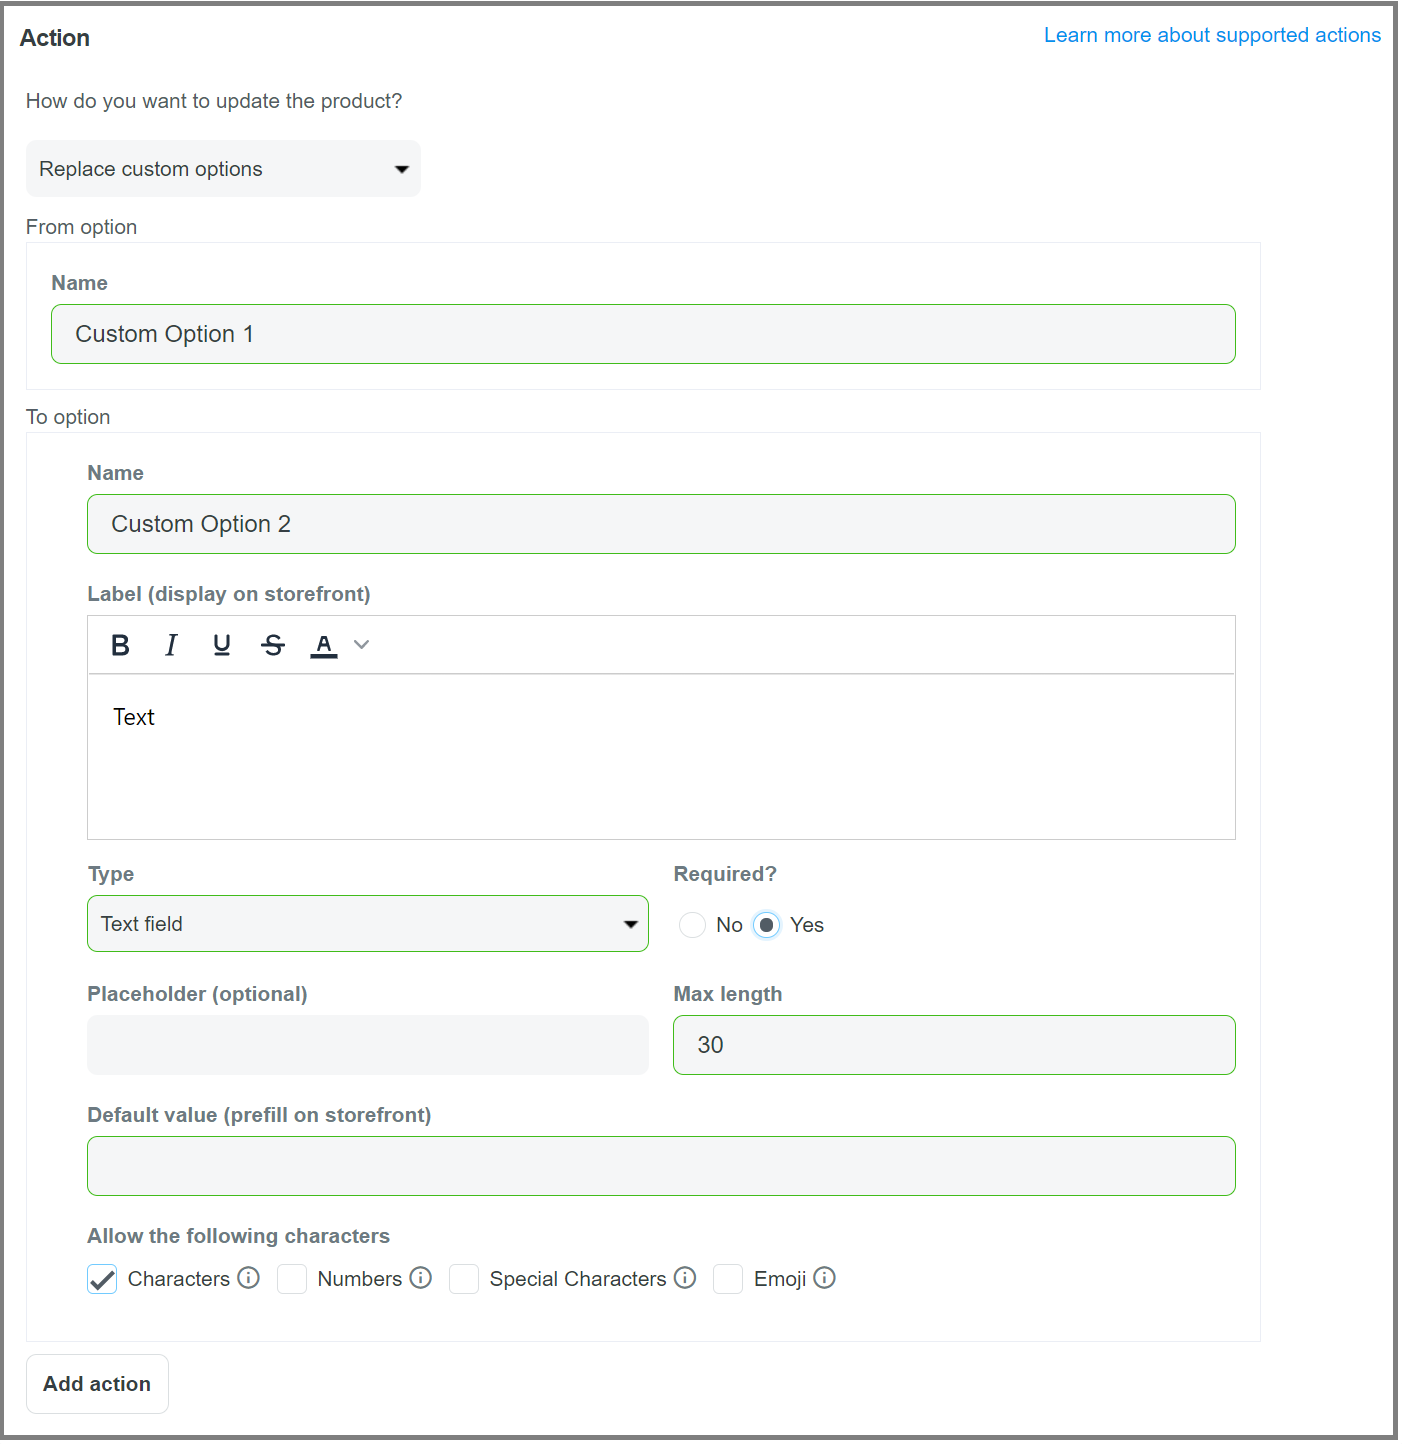Select No for Required
Viewport: 1402px width, 1444px height.
(692, 925)
